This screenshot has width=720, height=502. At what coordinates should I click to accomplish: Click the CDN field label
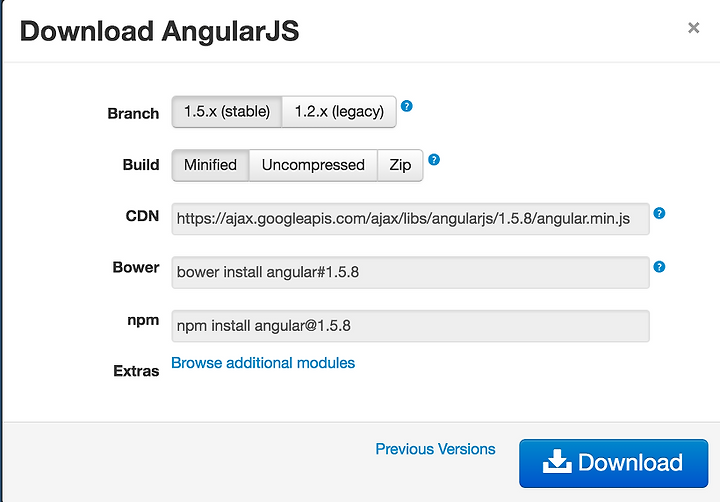[142, 216]
